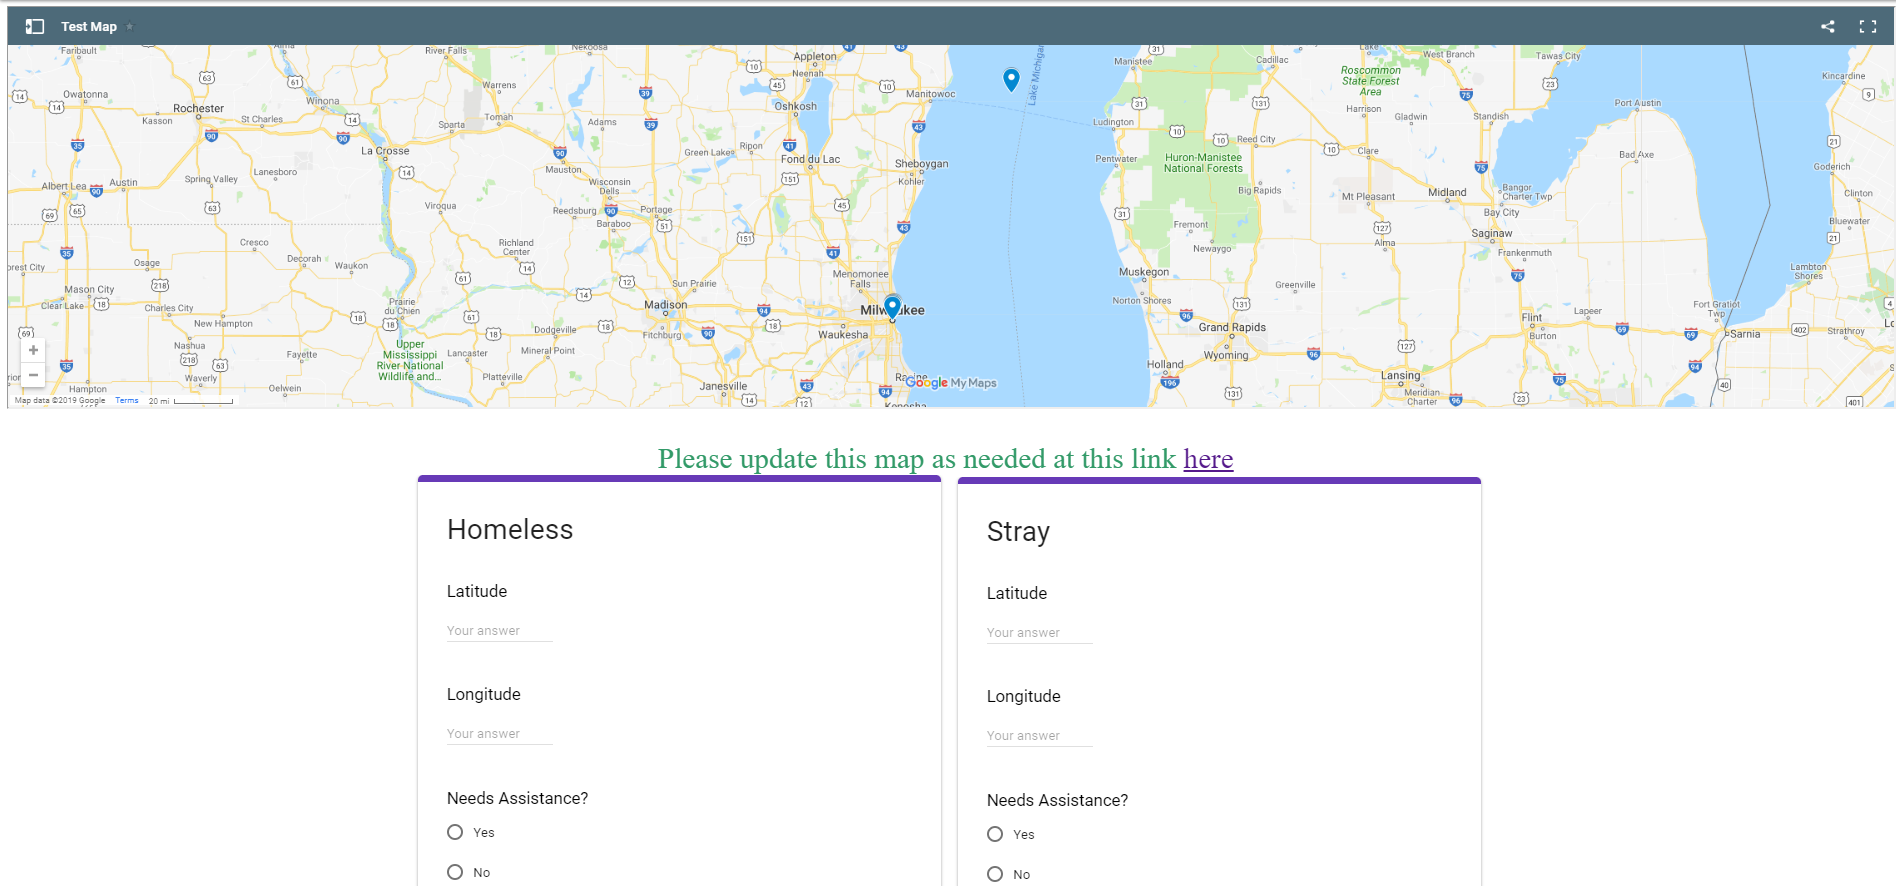Image resolution: width=1896 pixels, height=886 pixels.
Task: Open map in fullscreen view icon
Action: click(1868, 26)
